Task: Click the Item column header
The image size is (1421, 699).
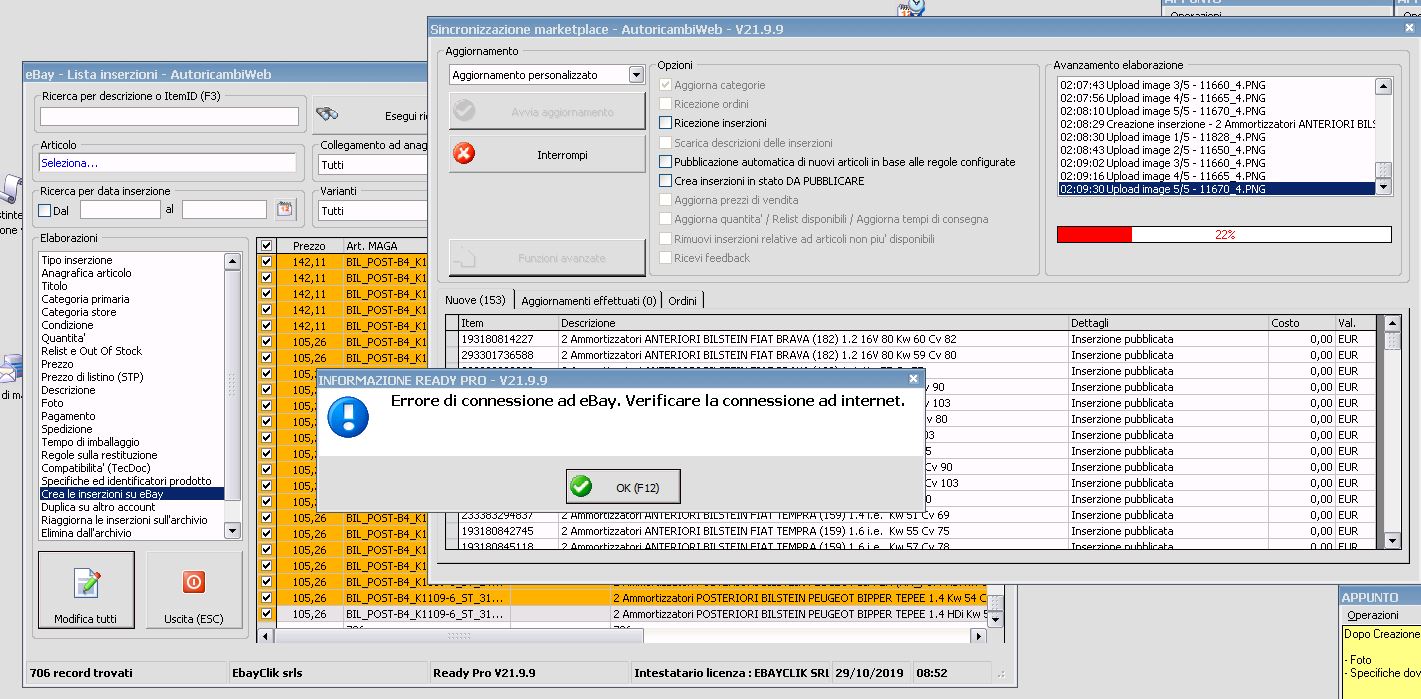Action: tap(508, 323)
